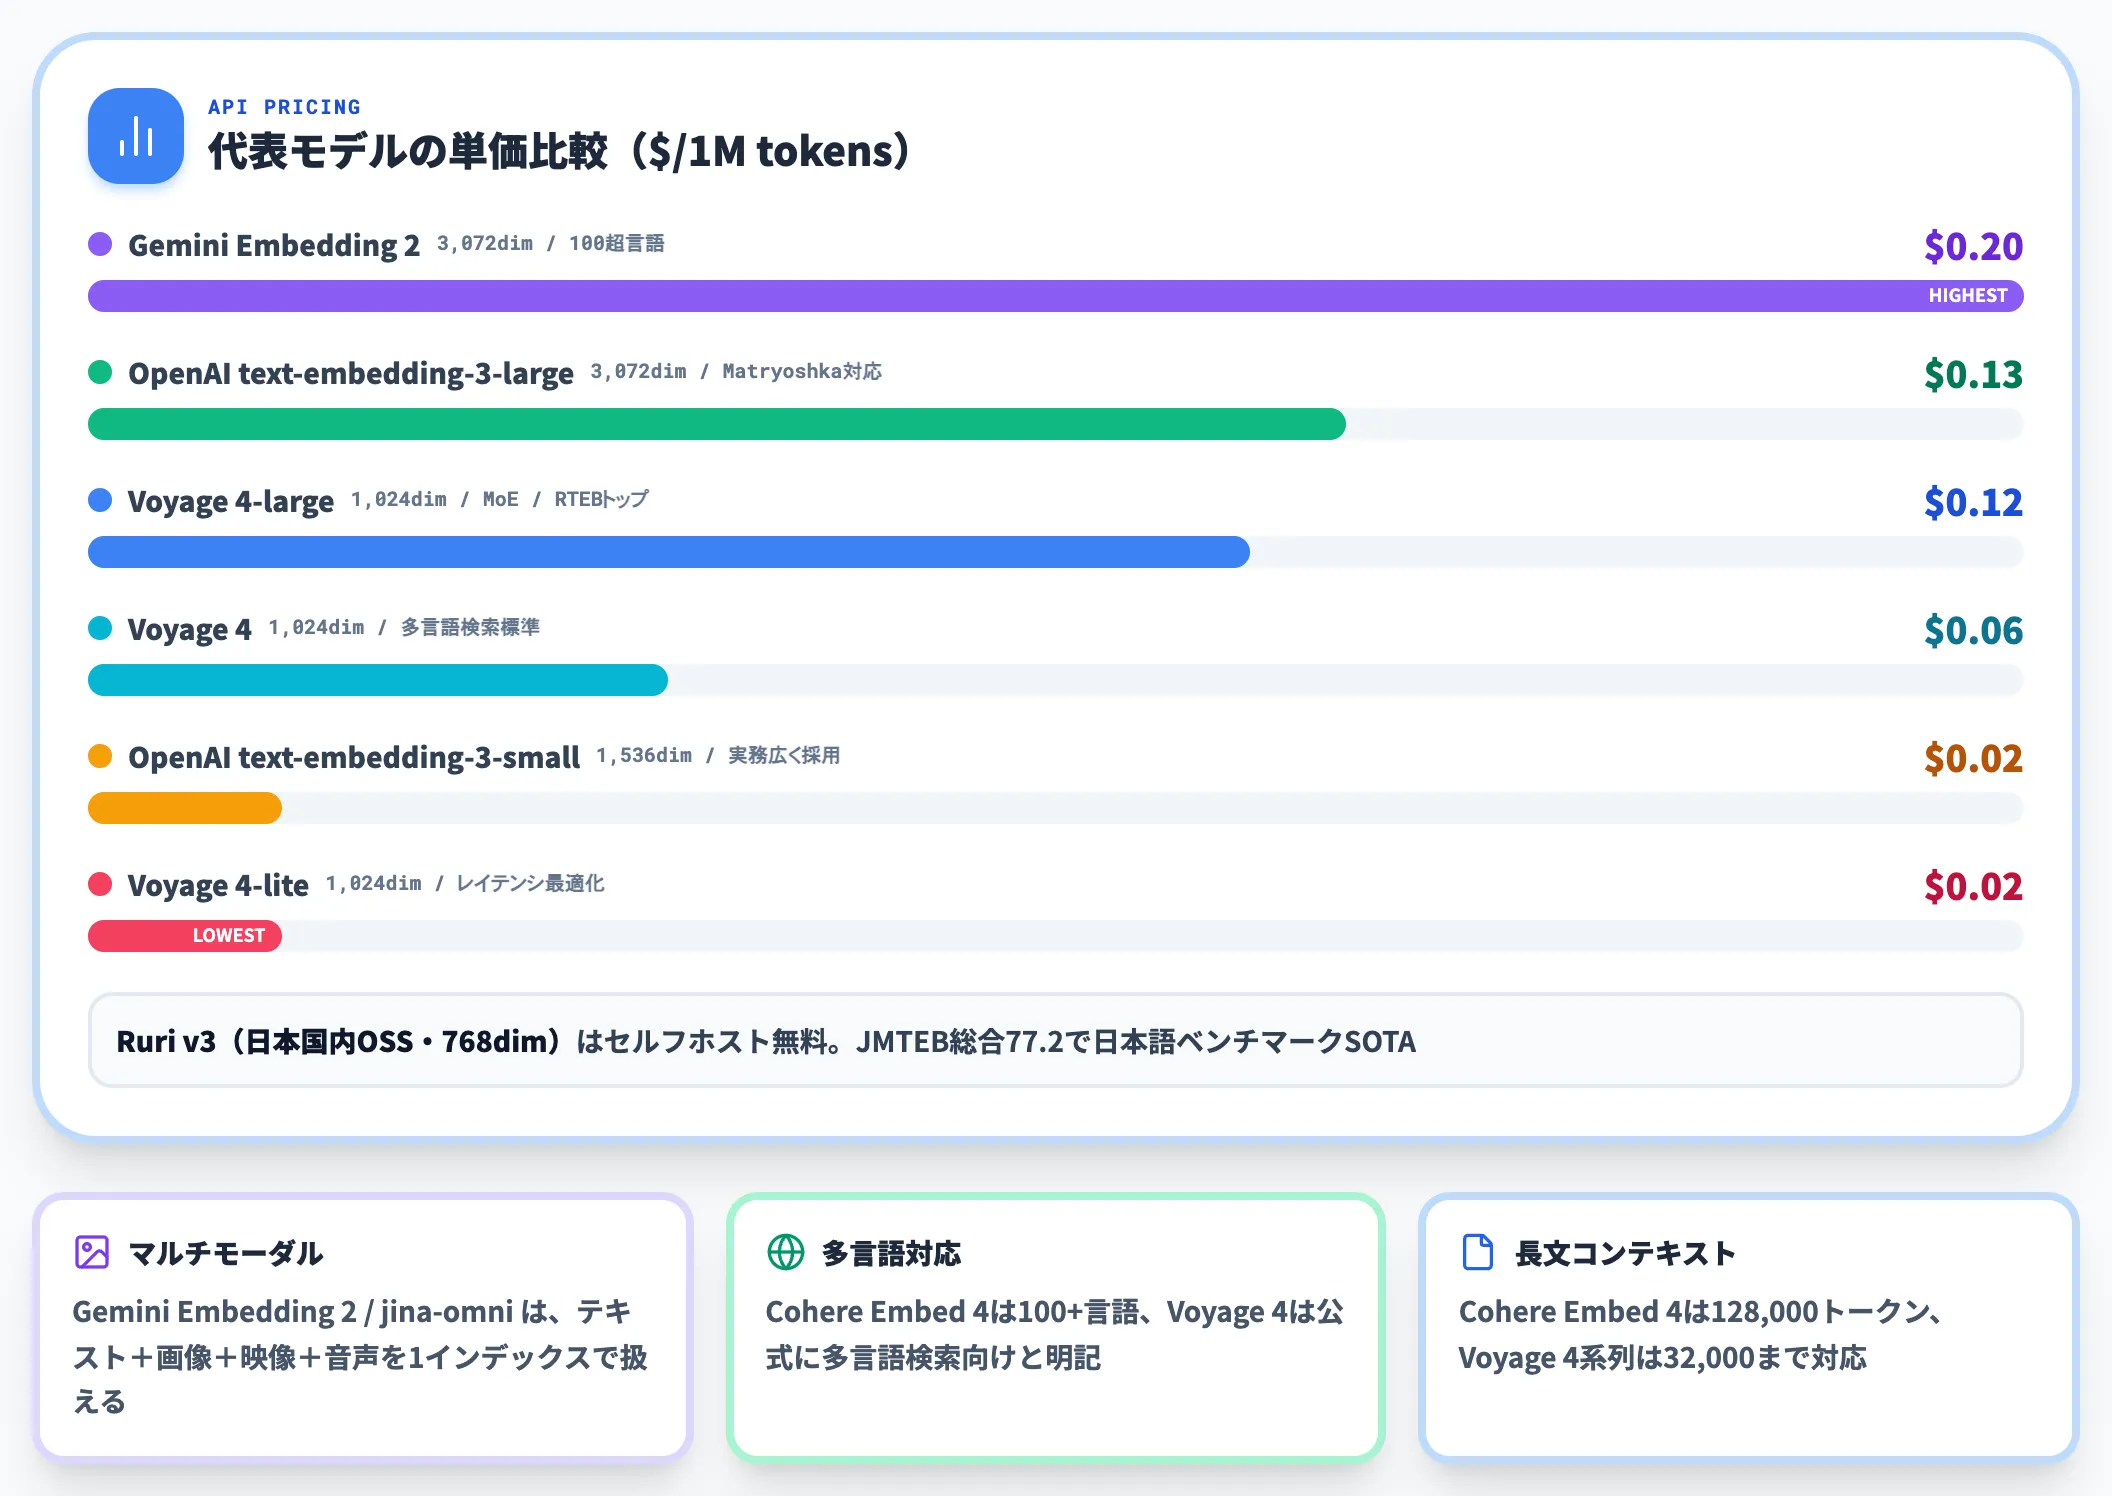This screenshot has width=2112, height=1496.
Task: Click the LOWEST badge on Voyage 4-lite bar
Action: pyautogui.click(x=229, y=936)
